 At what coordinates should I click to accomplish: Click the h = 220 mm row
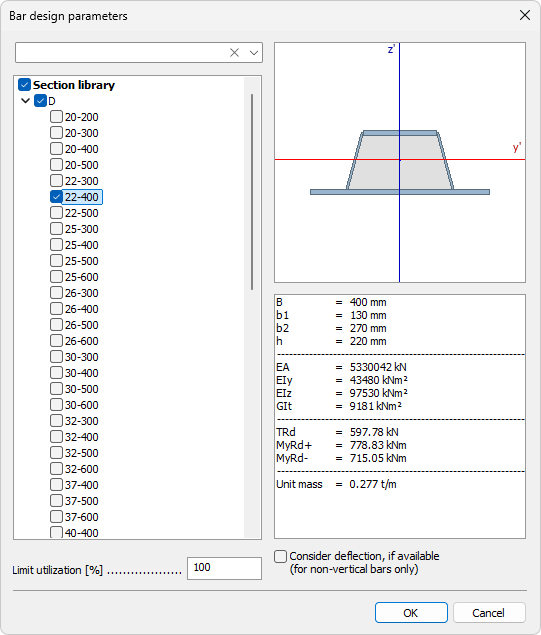(x=331, y=341)
